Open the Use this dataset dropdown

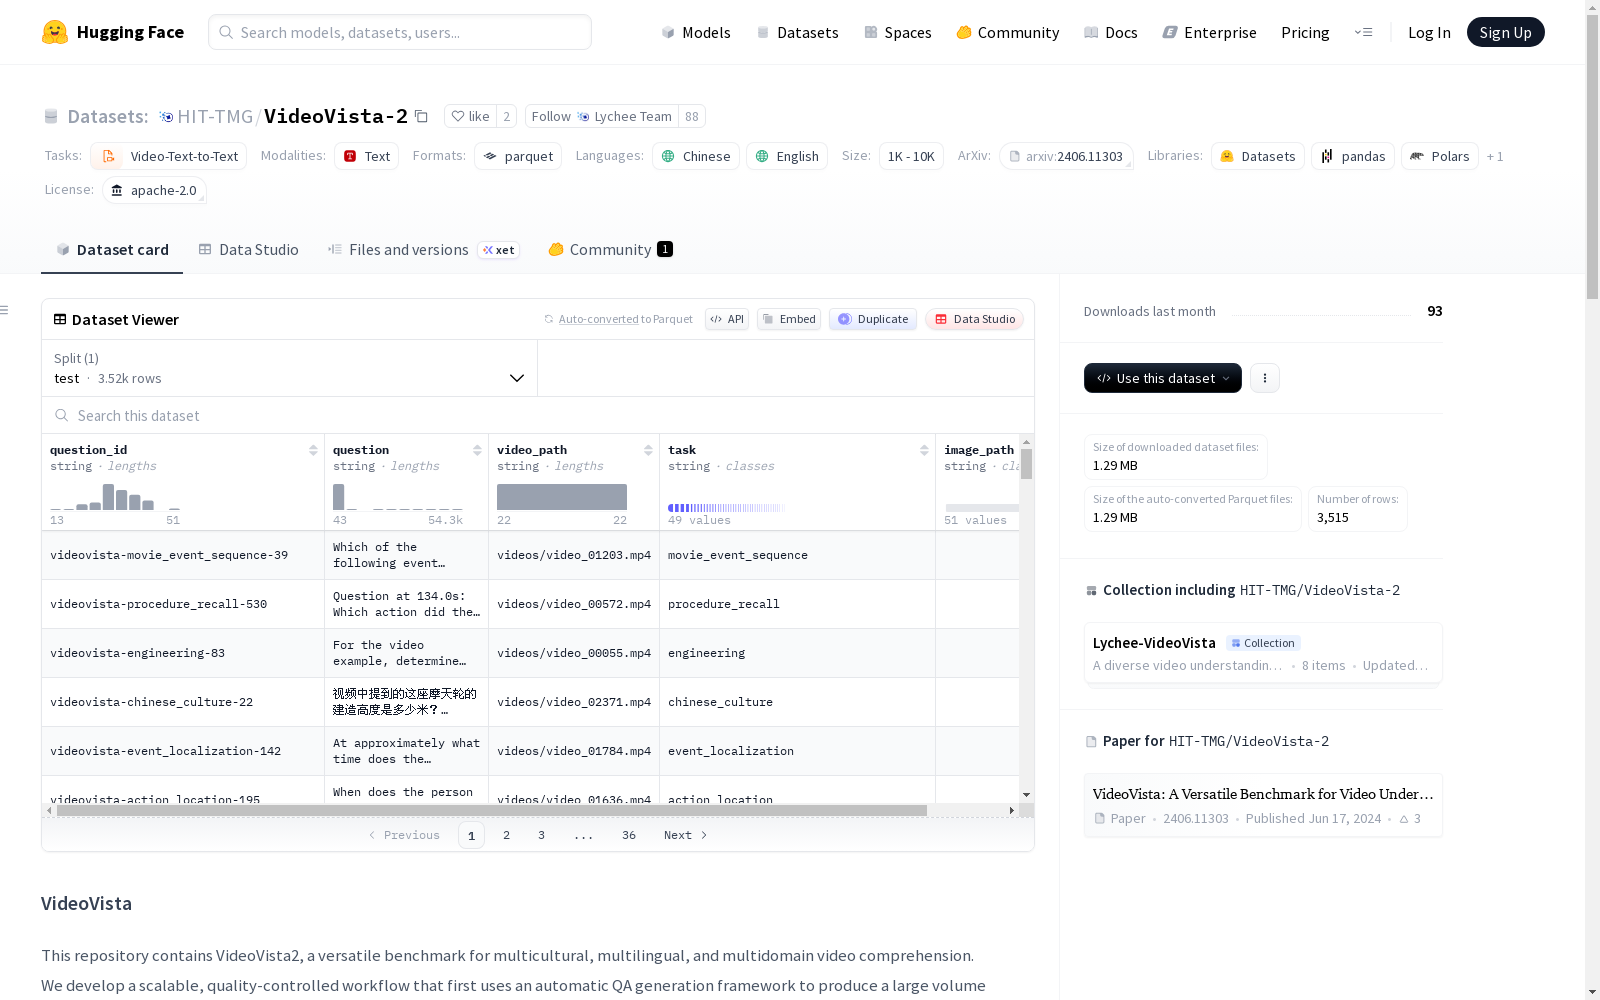(1163, 378)
